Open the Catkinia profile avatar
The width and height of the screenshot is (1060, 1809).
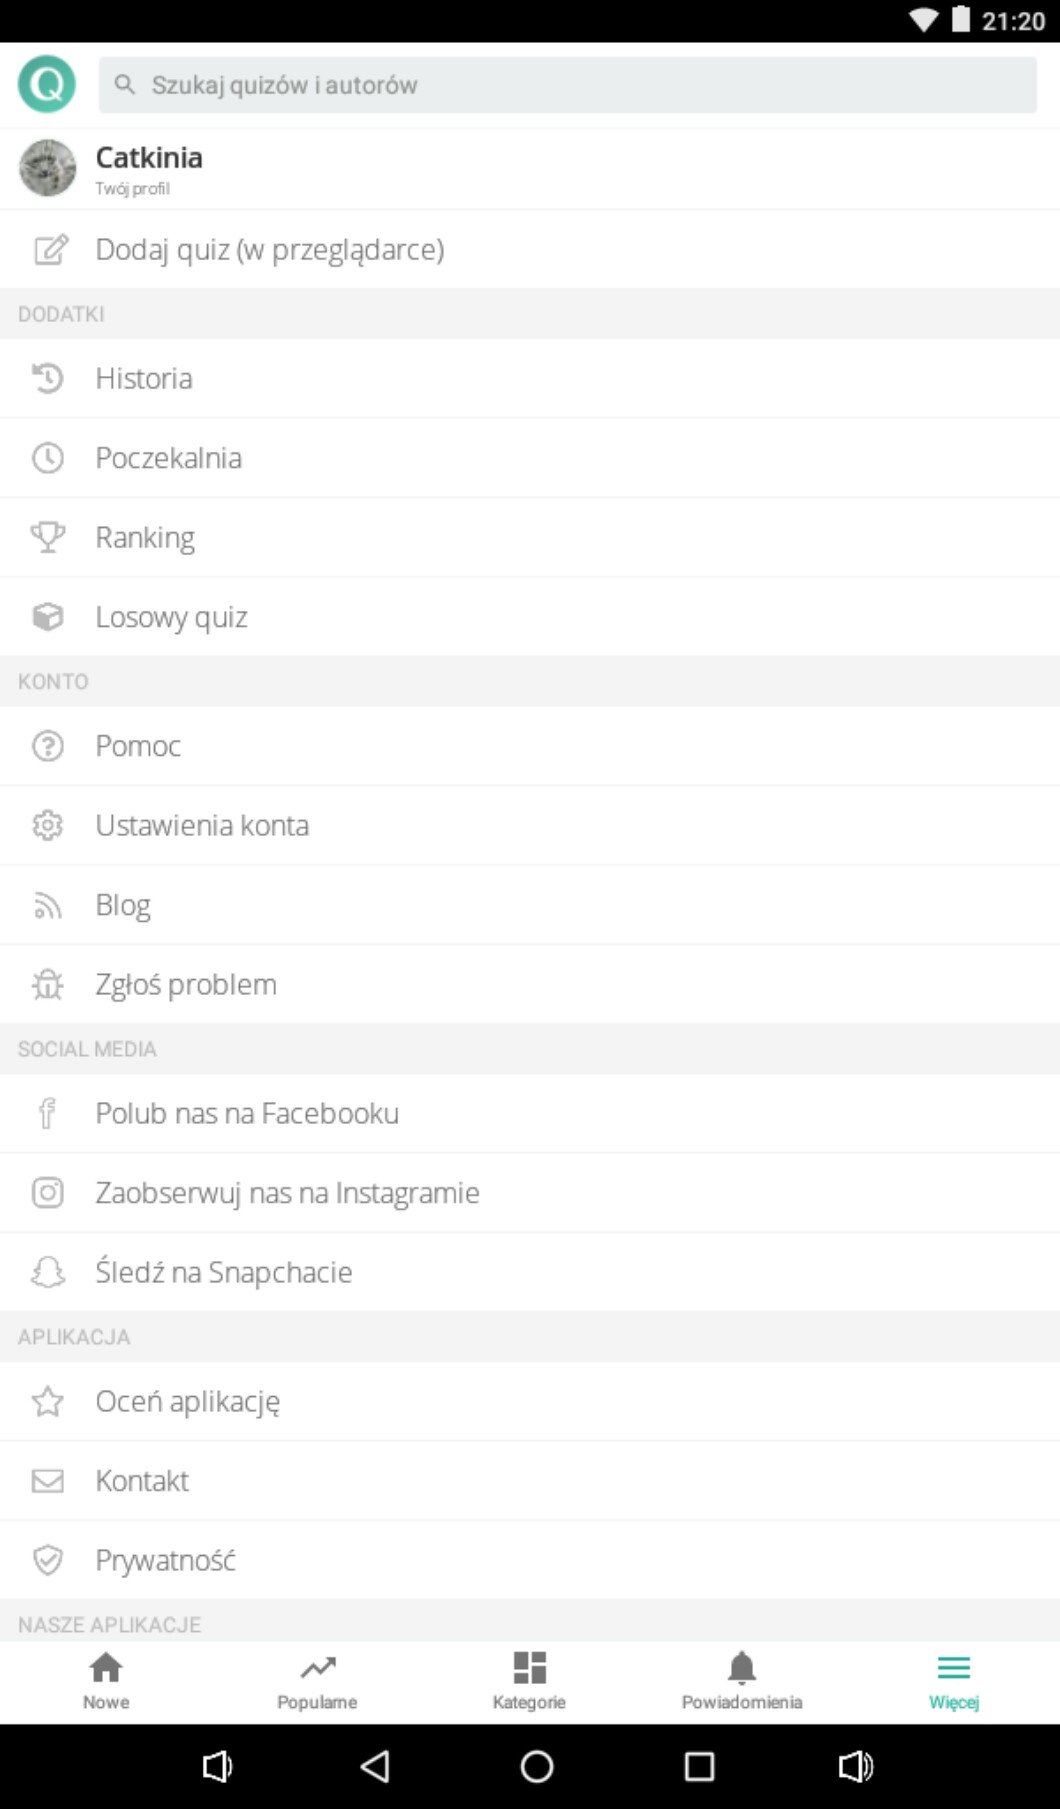coord(47,168)
